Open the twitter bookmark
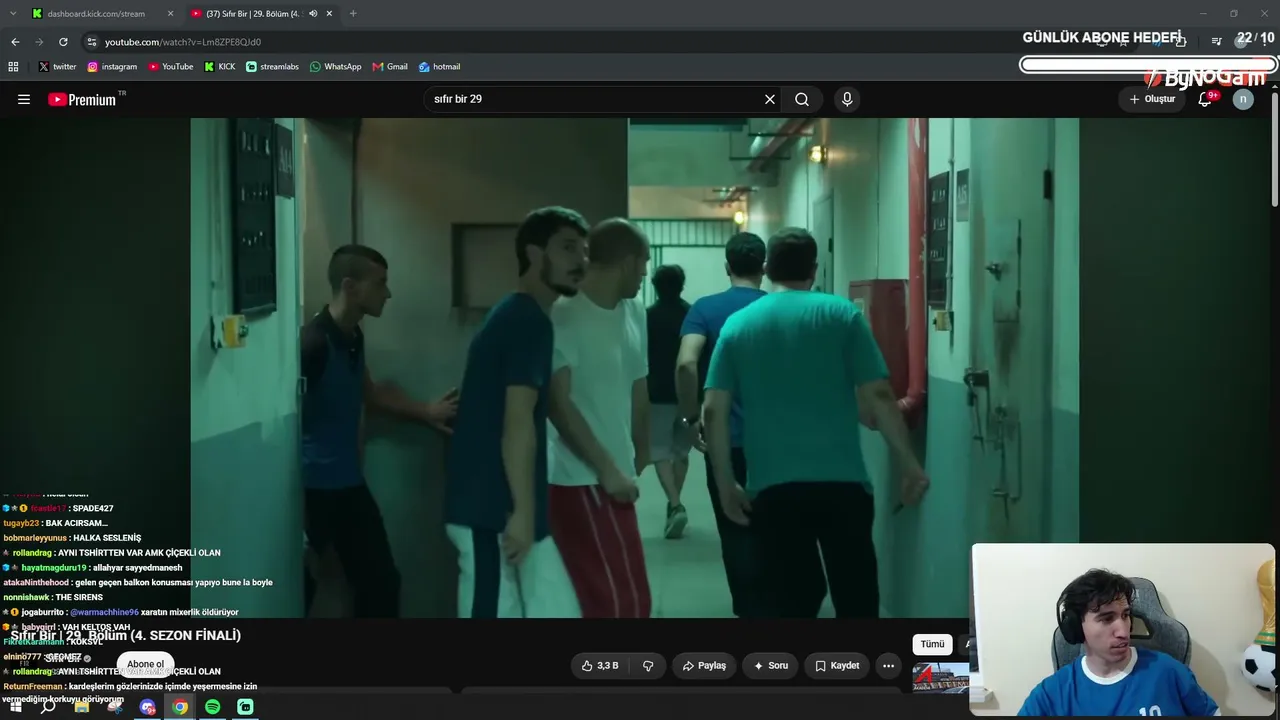This screenshot has height=720, width=1280. (57, 67)
